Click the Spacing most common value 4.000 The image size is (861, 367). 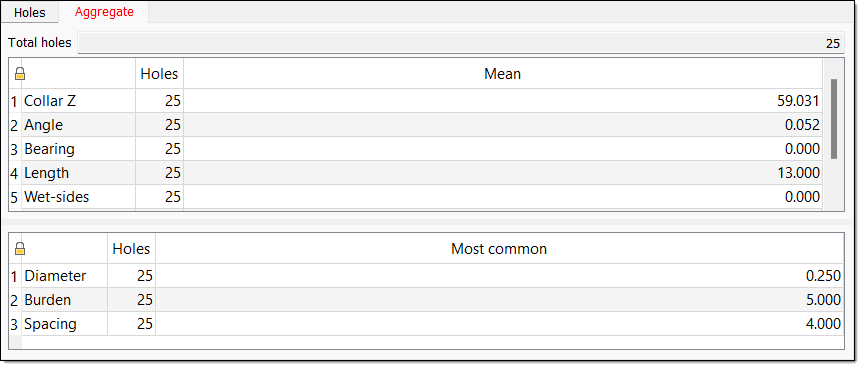point(823,324)
